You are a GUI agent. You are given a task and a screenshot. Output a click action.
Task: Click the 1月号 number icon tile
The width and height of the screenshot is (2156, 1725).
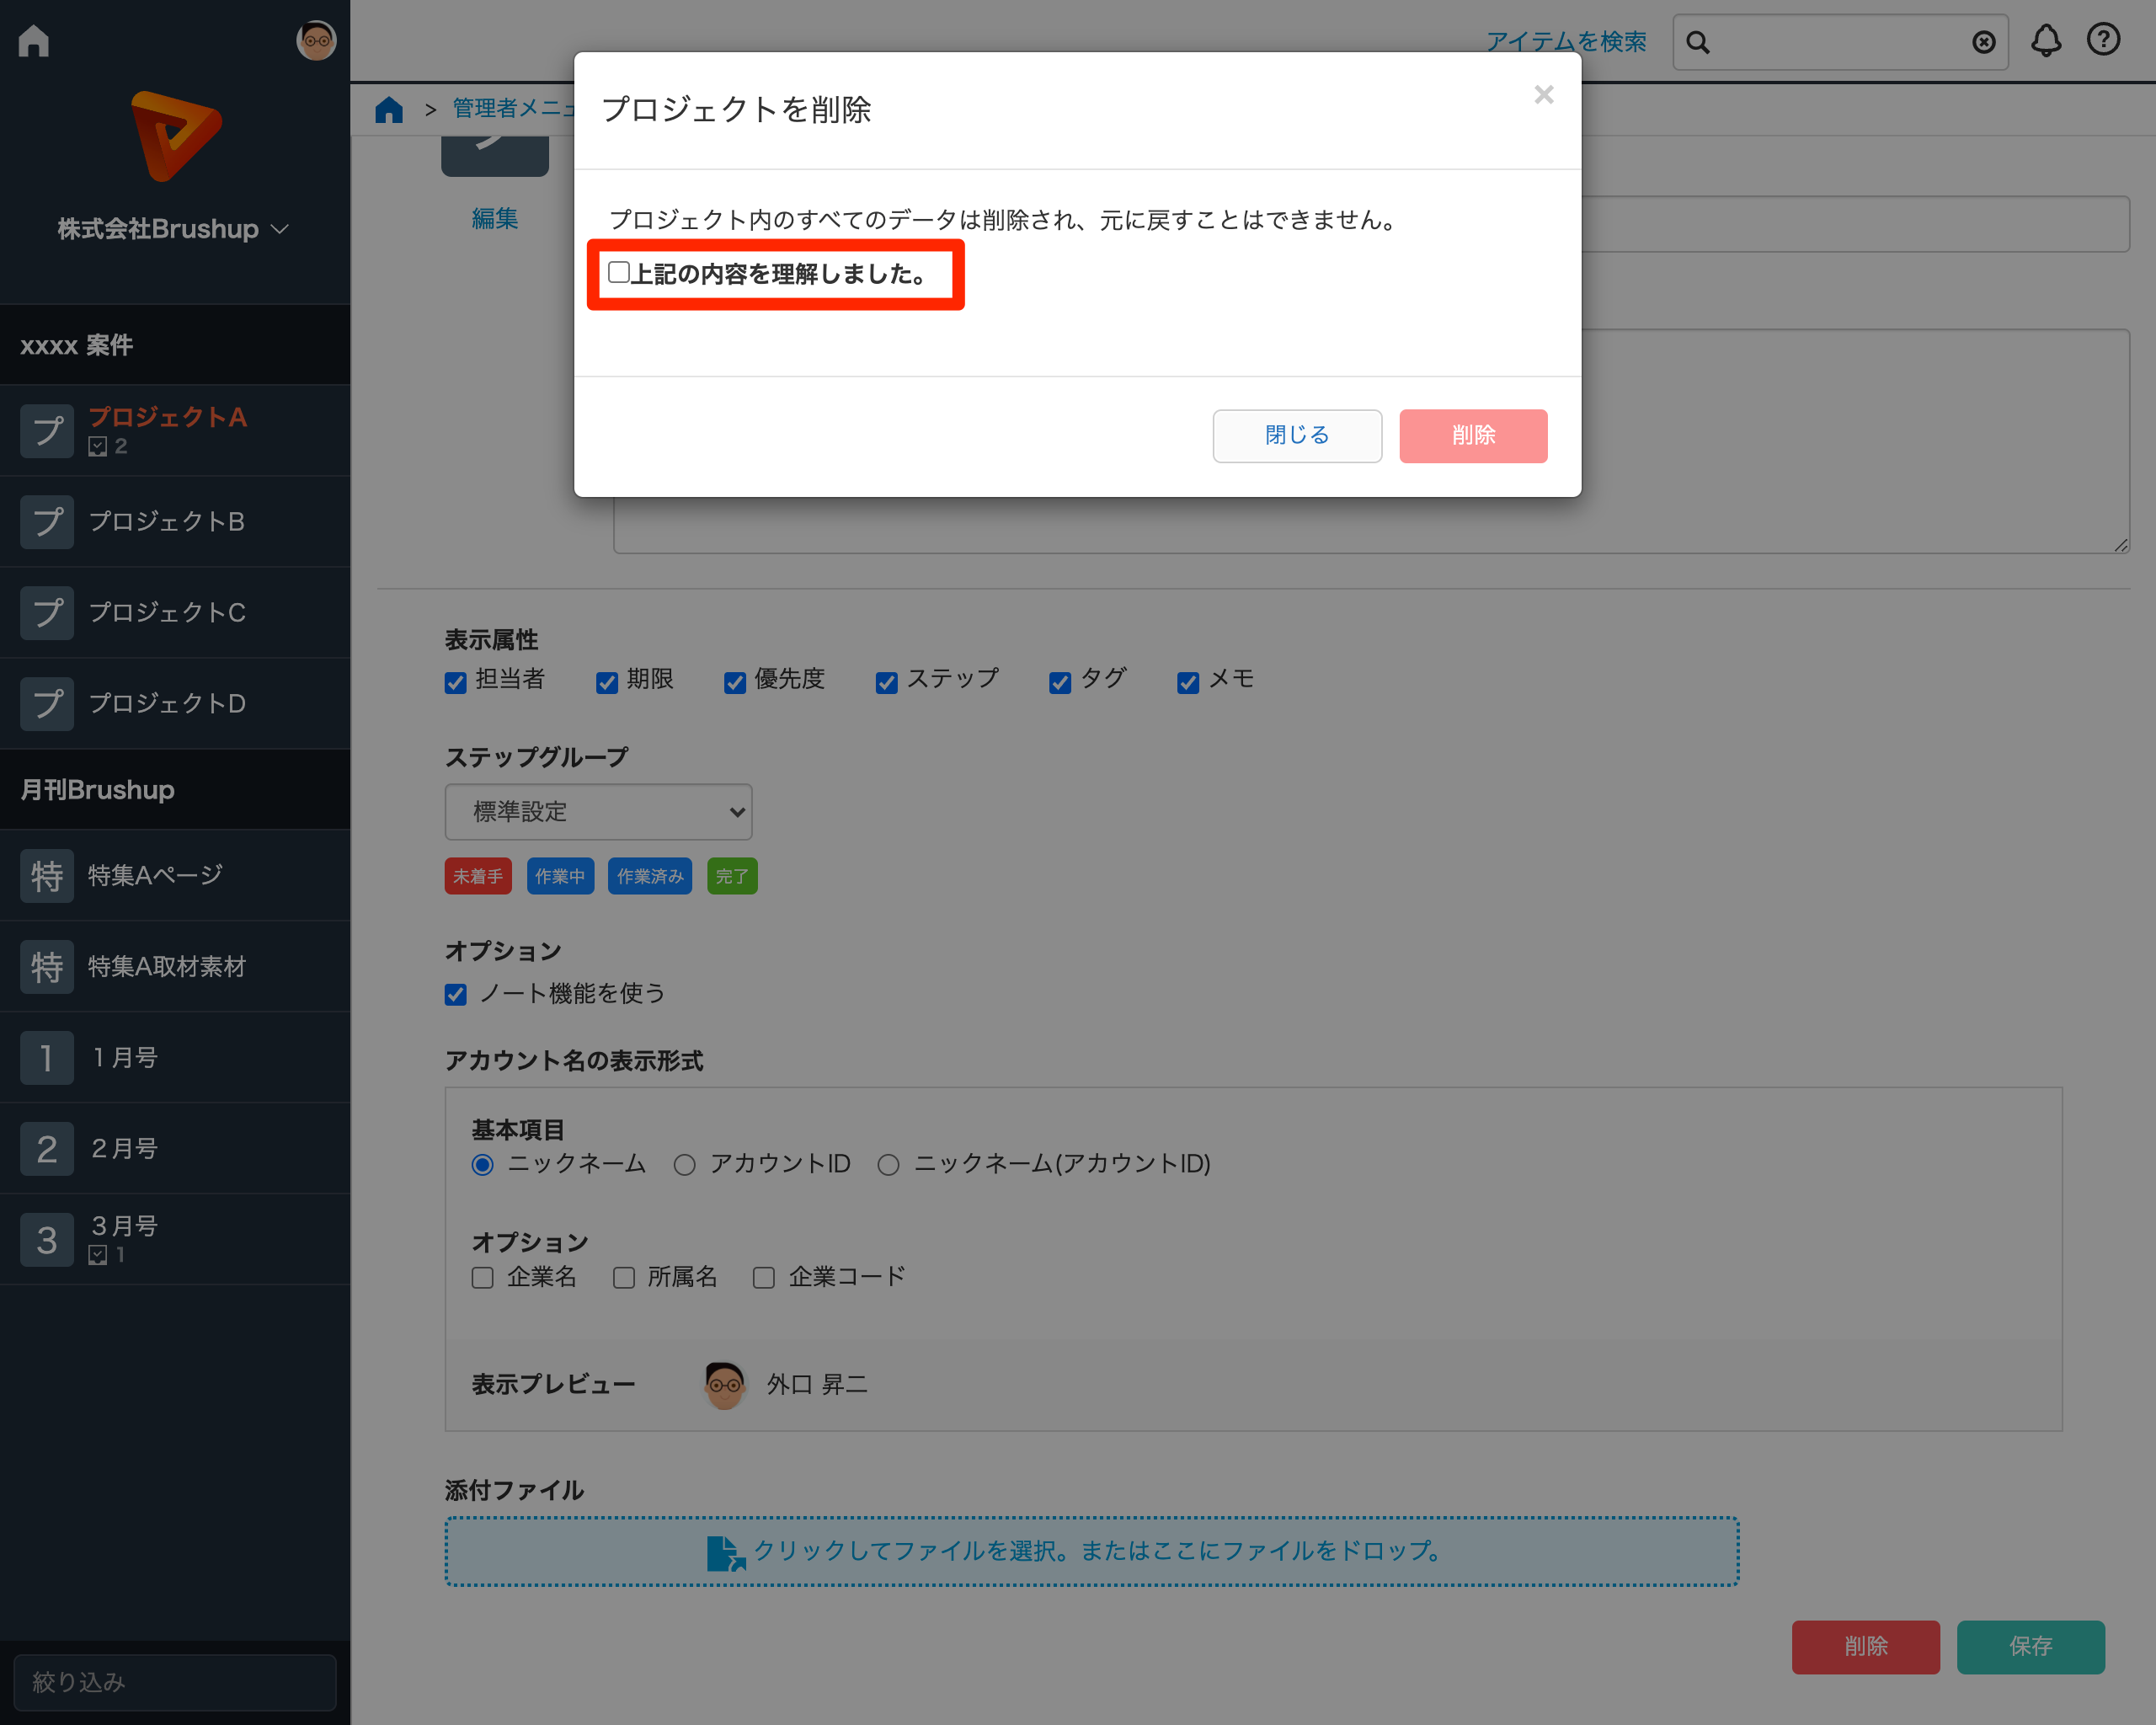pos(47,1058)
